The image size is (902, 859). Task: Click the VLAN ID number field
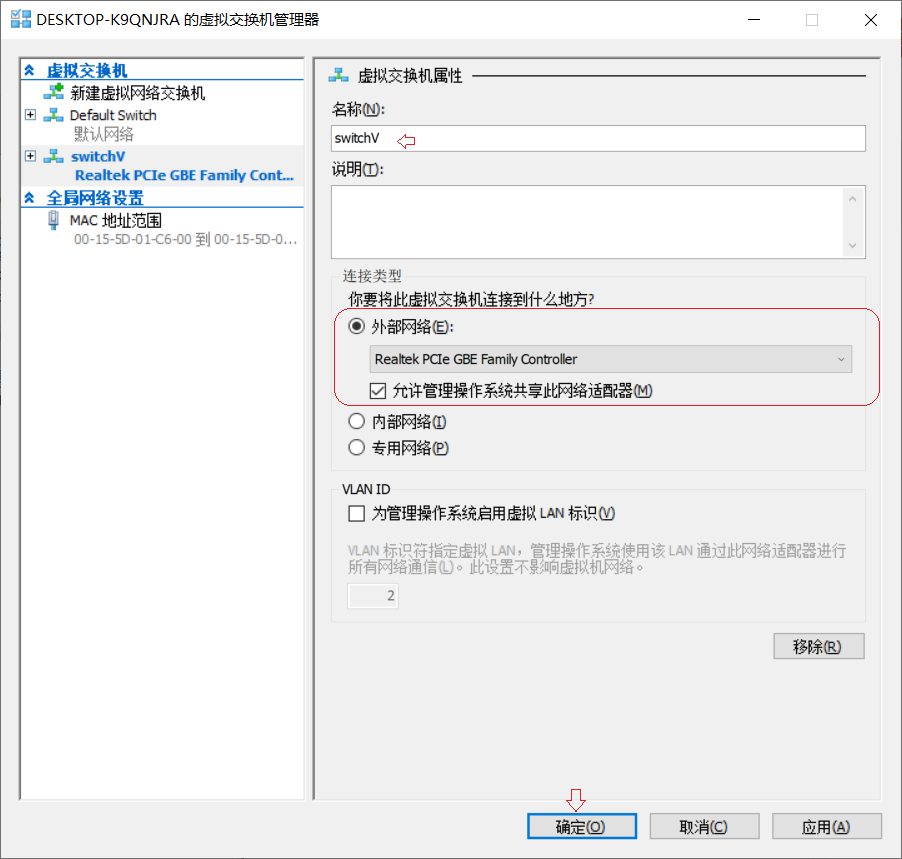click(373, 595)
